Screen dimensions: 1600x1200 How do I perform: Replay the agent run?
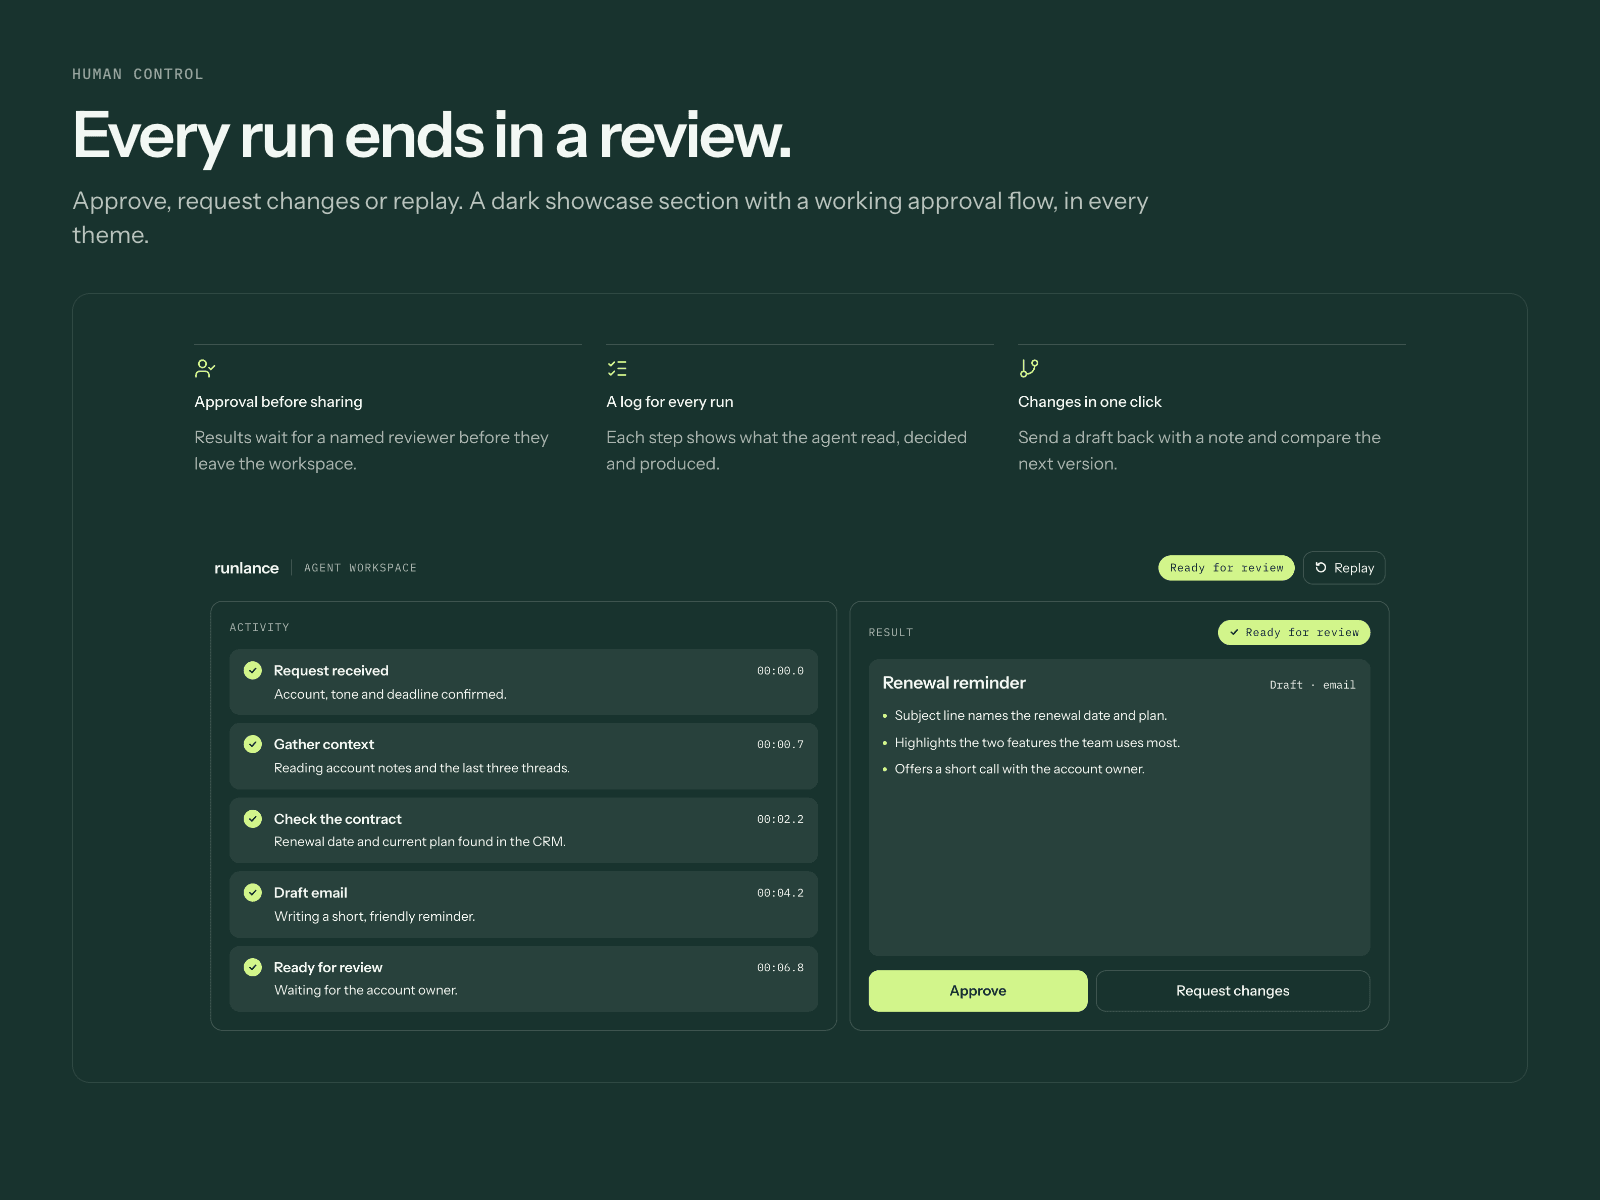1344,568
